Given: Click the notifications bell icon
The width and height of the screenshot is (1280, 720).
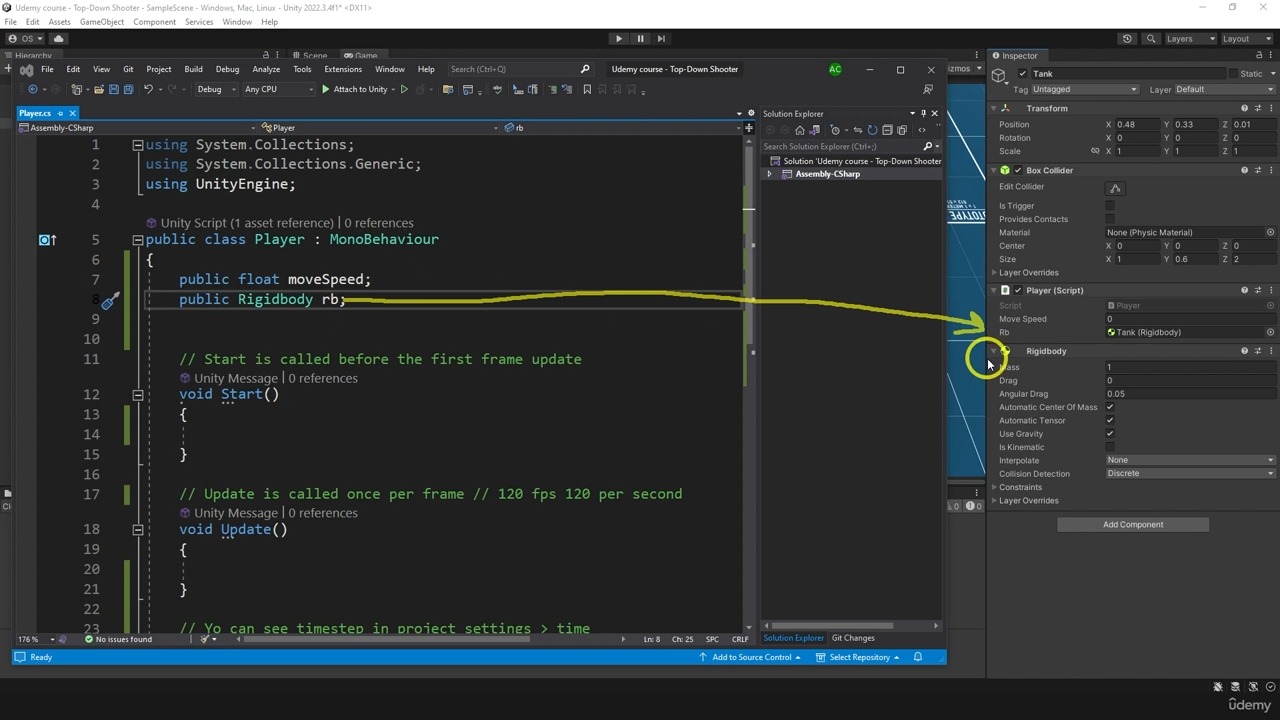Looking at the screenshot, I should click(918, 657).
